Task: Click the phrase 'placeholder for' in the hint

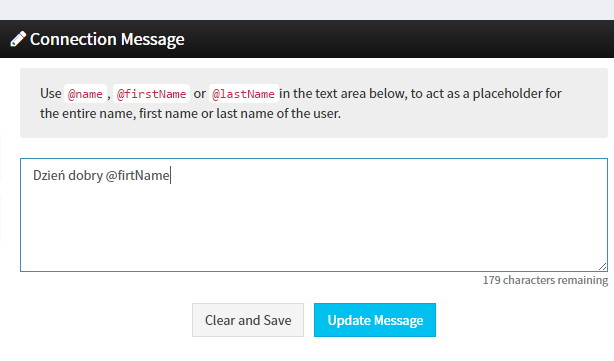Action: tap(517, 94)
